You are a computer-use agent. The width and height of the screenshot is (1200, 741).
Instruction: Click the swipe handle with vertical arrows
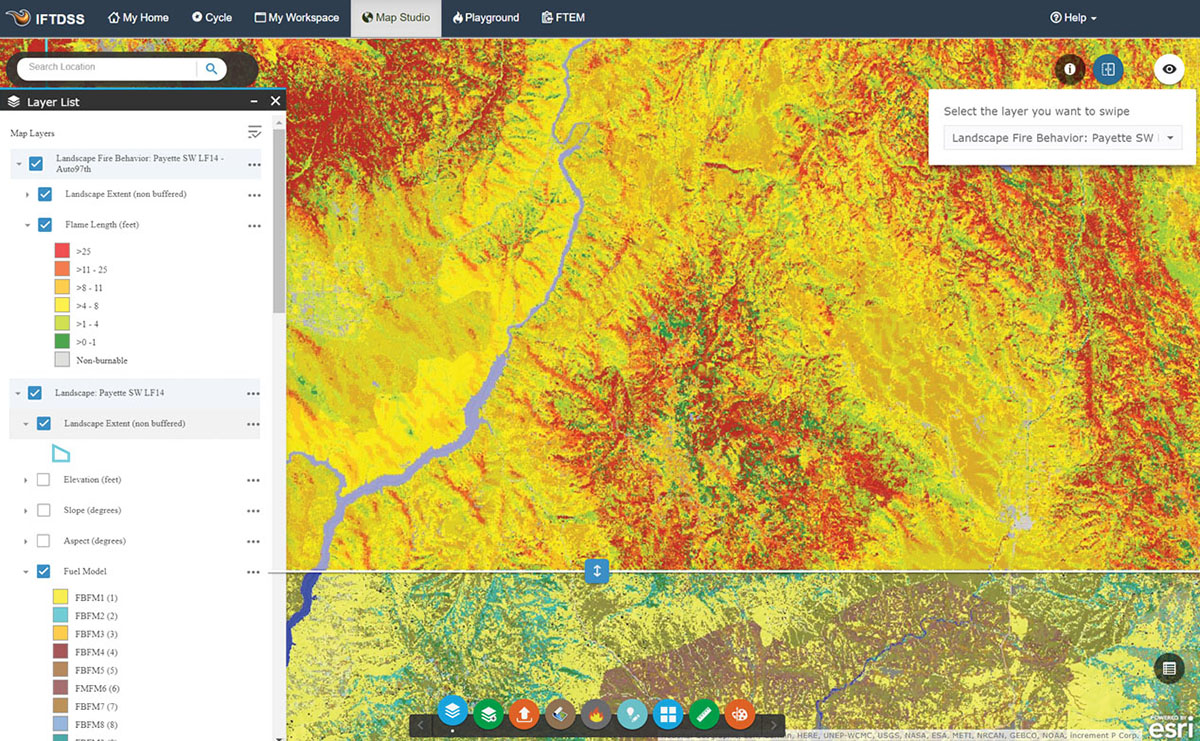597,571
